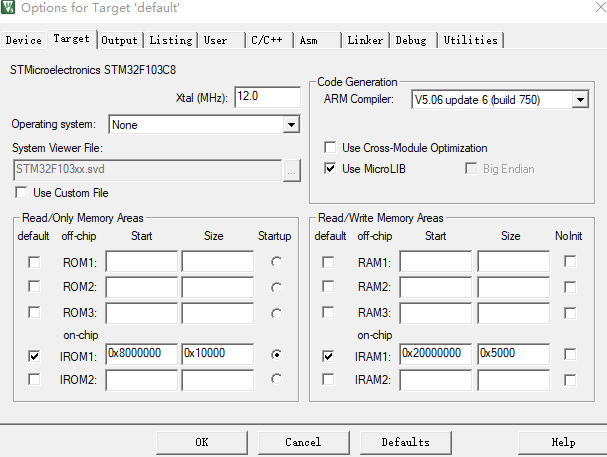Click the IRAM2 Size field
Screen dimensions: 607x457
(514, 380)
